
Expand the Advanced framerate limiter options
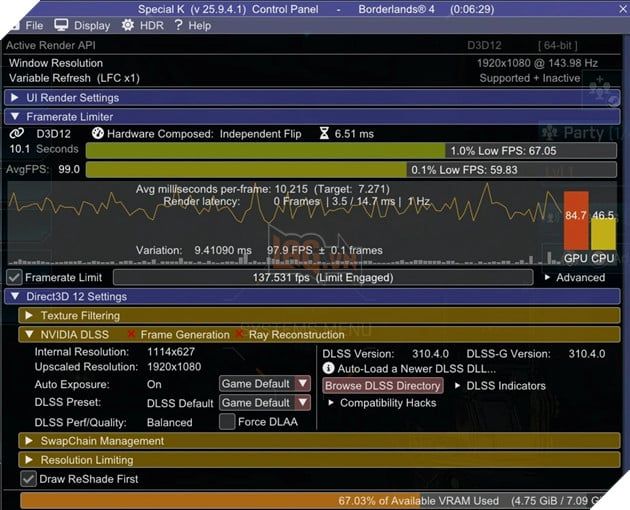click(x=575, y=277)
